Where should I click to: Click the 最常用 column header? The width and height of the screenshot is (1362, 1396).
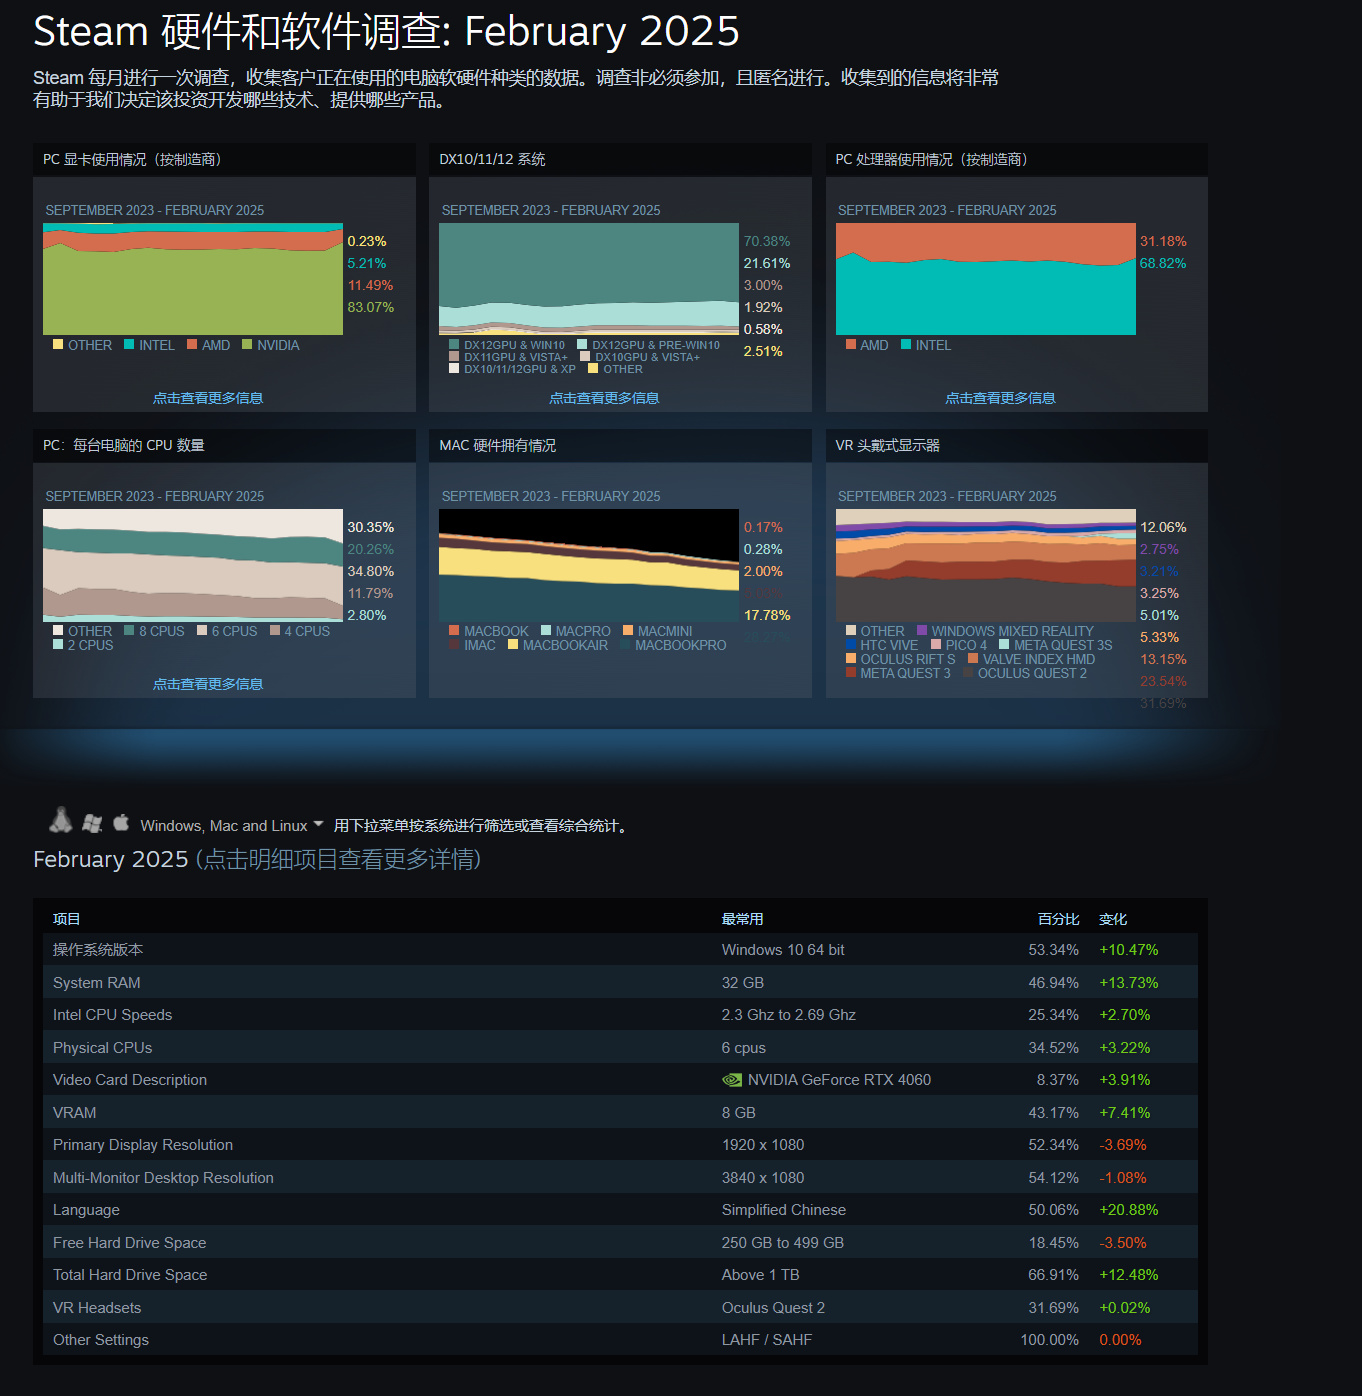click(x=743, y=919)
